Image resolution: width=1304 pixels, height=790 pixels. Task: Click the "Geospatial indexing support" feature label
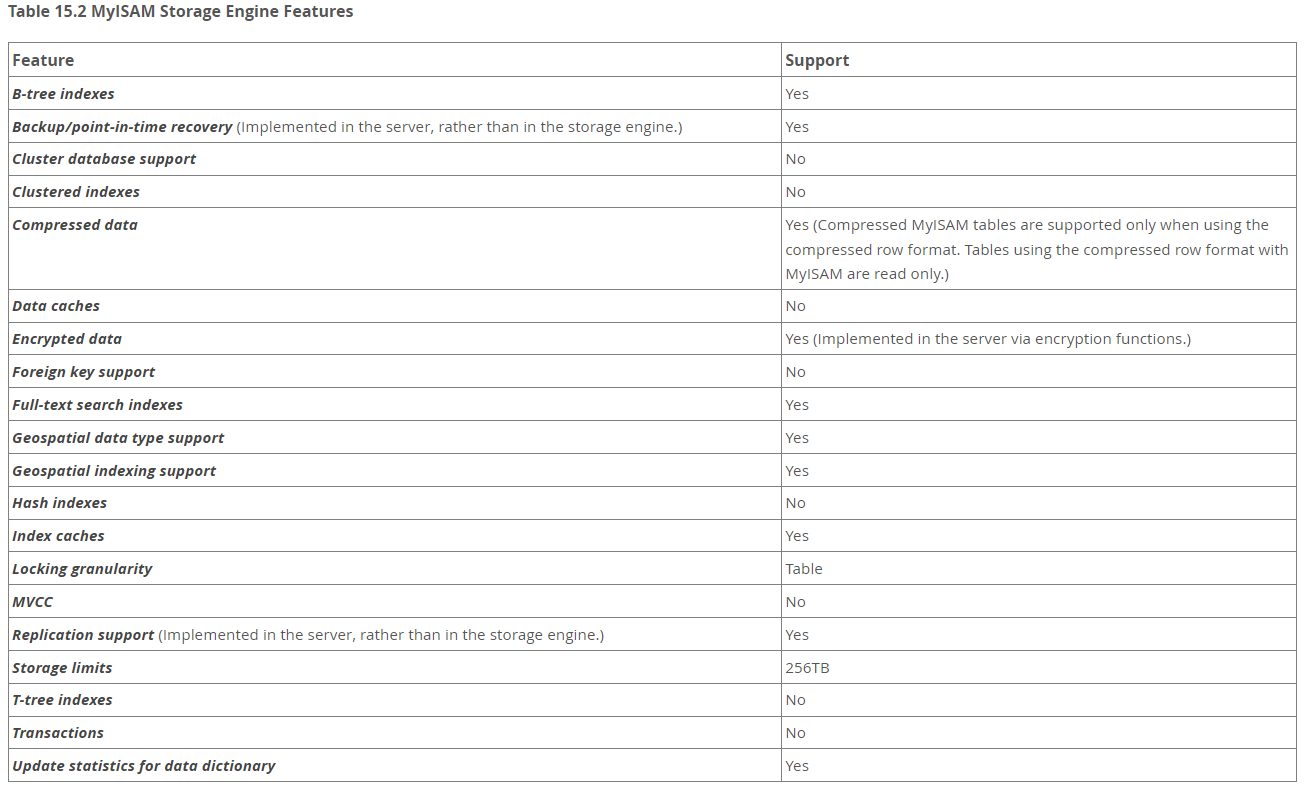[x=114, y=471]
